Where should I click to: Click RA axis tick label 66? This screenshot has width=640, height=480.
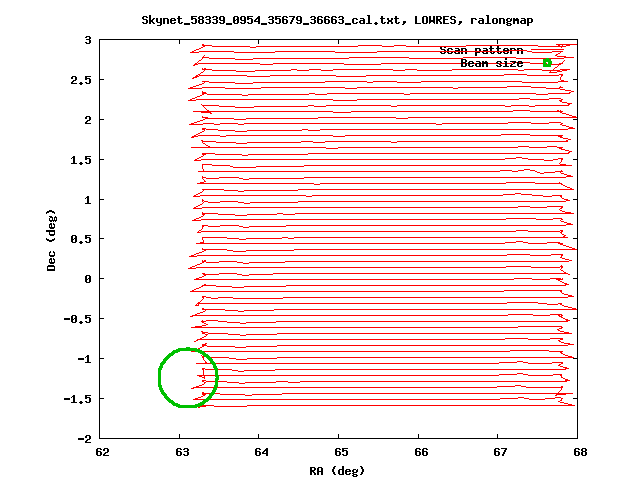[421, 452]
